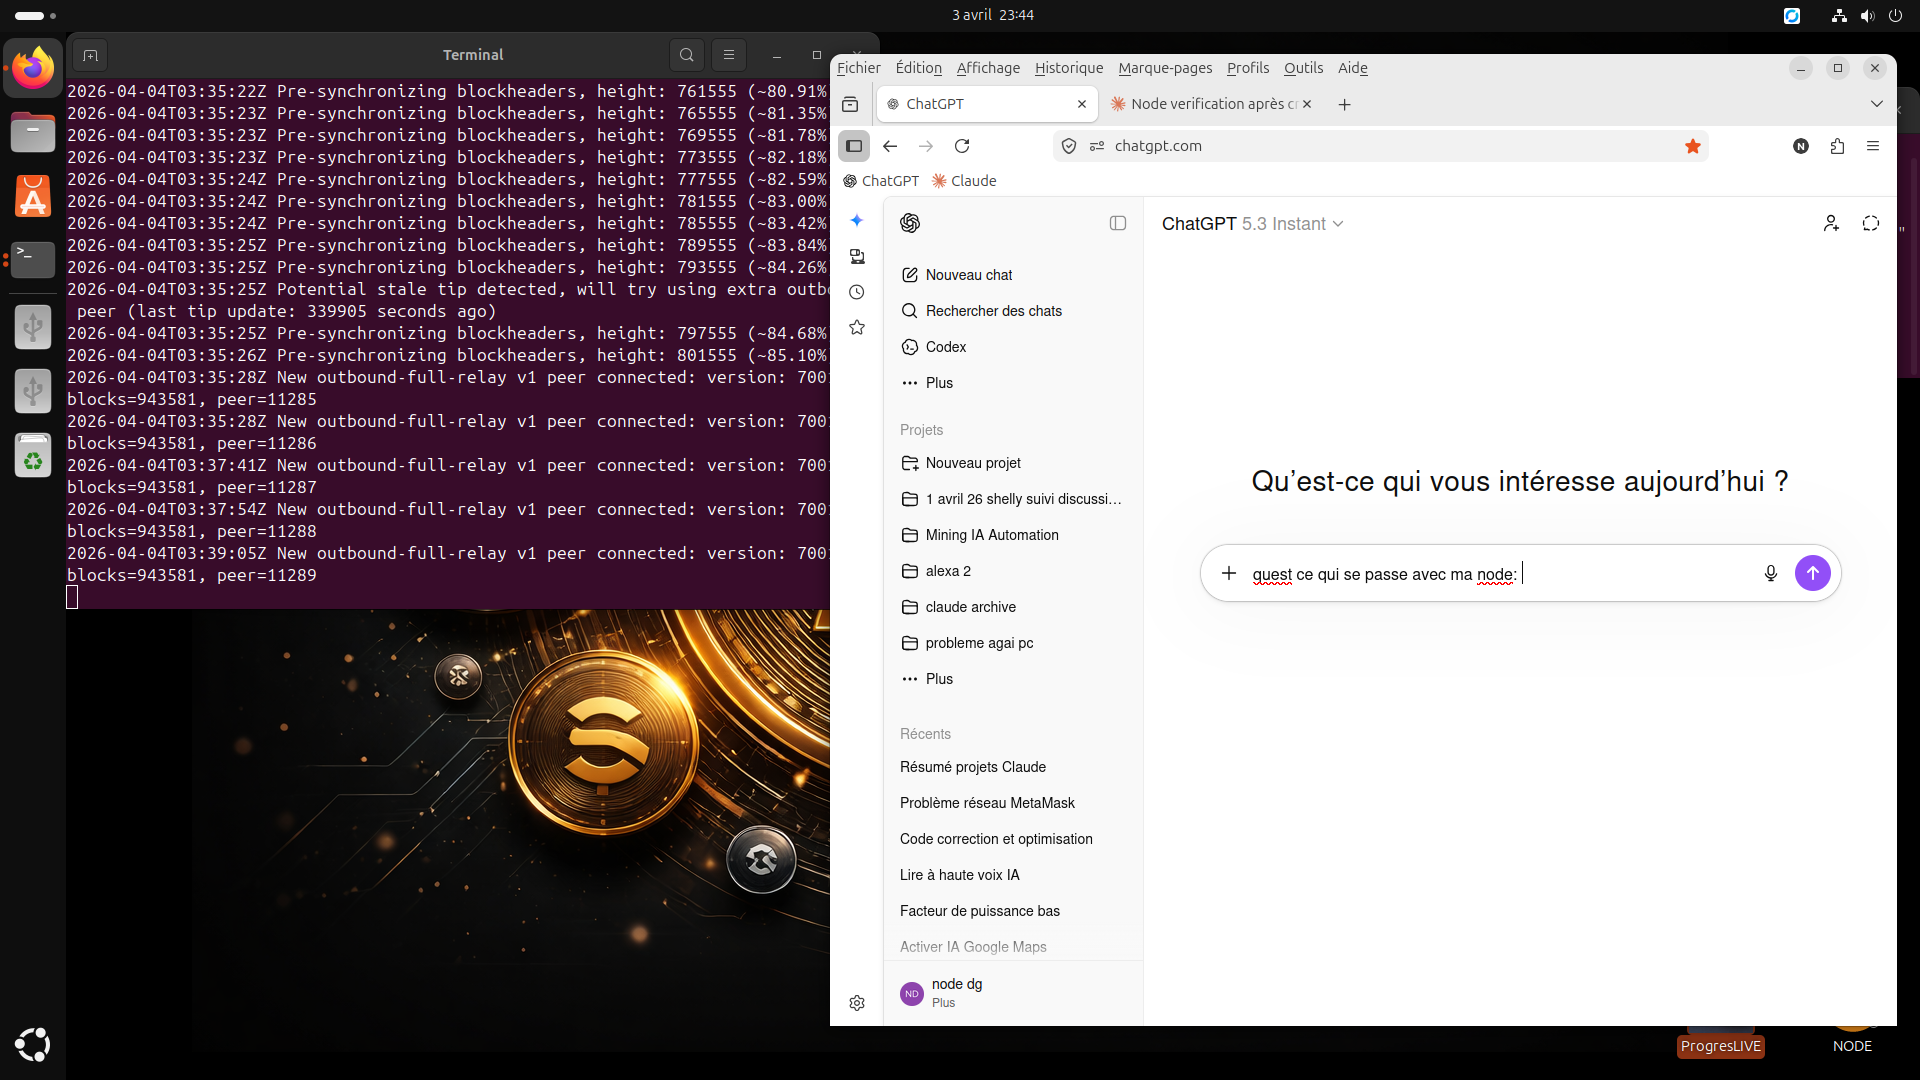This screenshot has height=1080, width=1920.
Task: Click the terminal search magnifier icon
Action: tap(686, 55)
